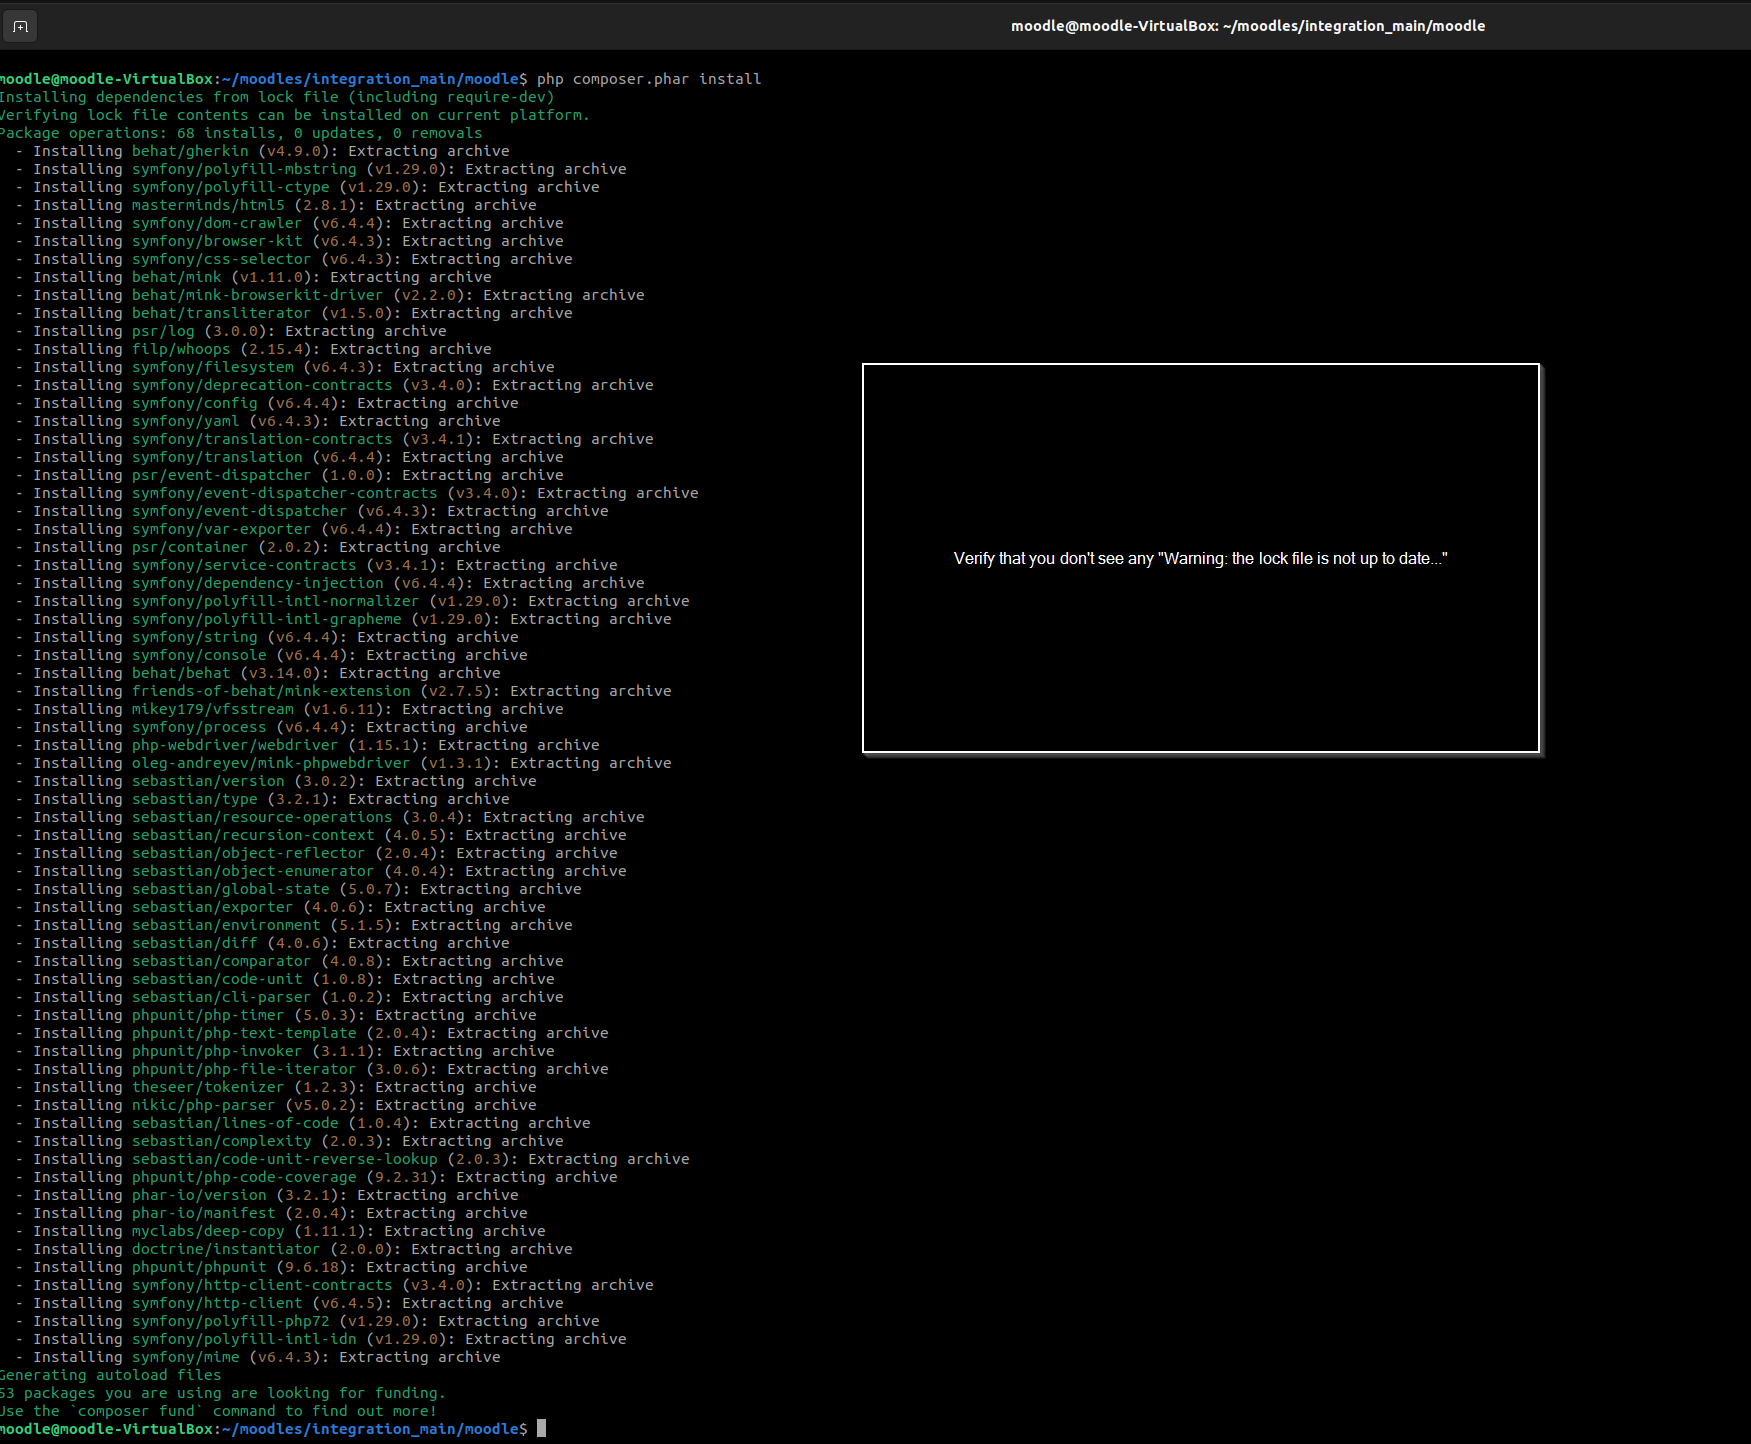Select the doctrine/instantiator package name
Image resolution: width=1751 pixels, height=1444 pixels.
(226, 1249)
